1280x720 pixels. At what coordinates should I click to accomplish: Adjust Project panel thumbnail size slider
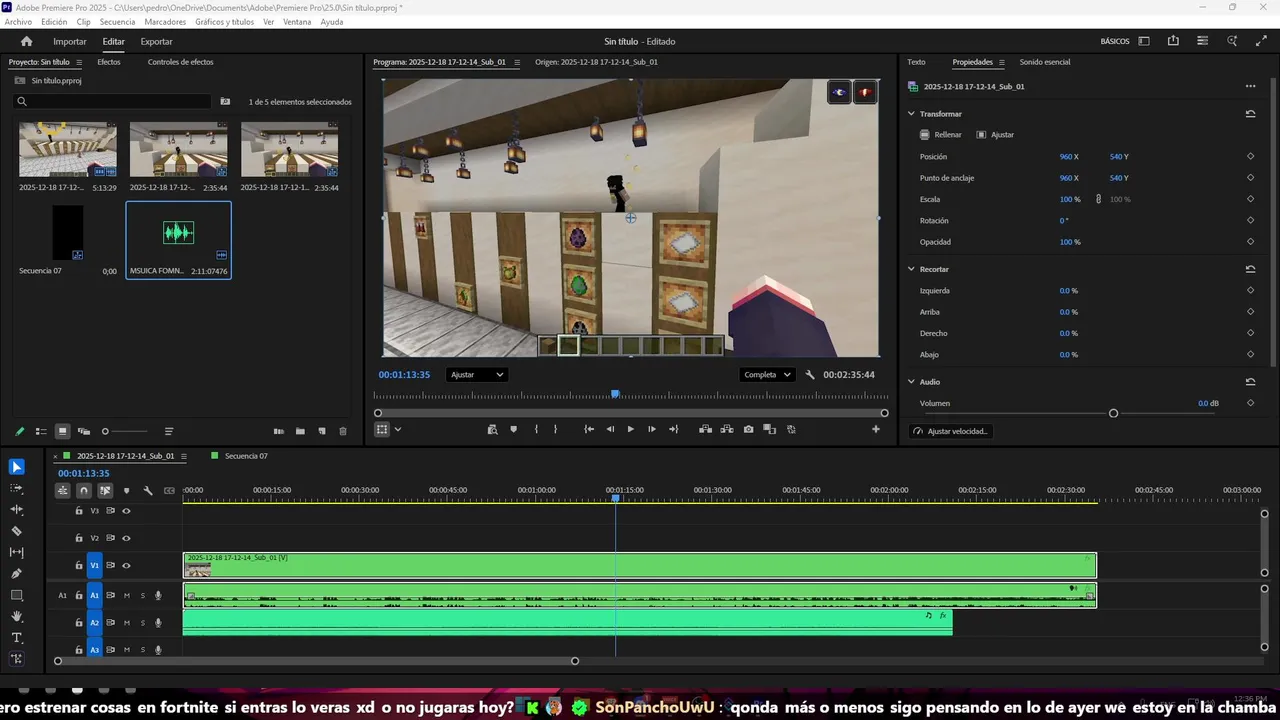[x=105, y=432]
